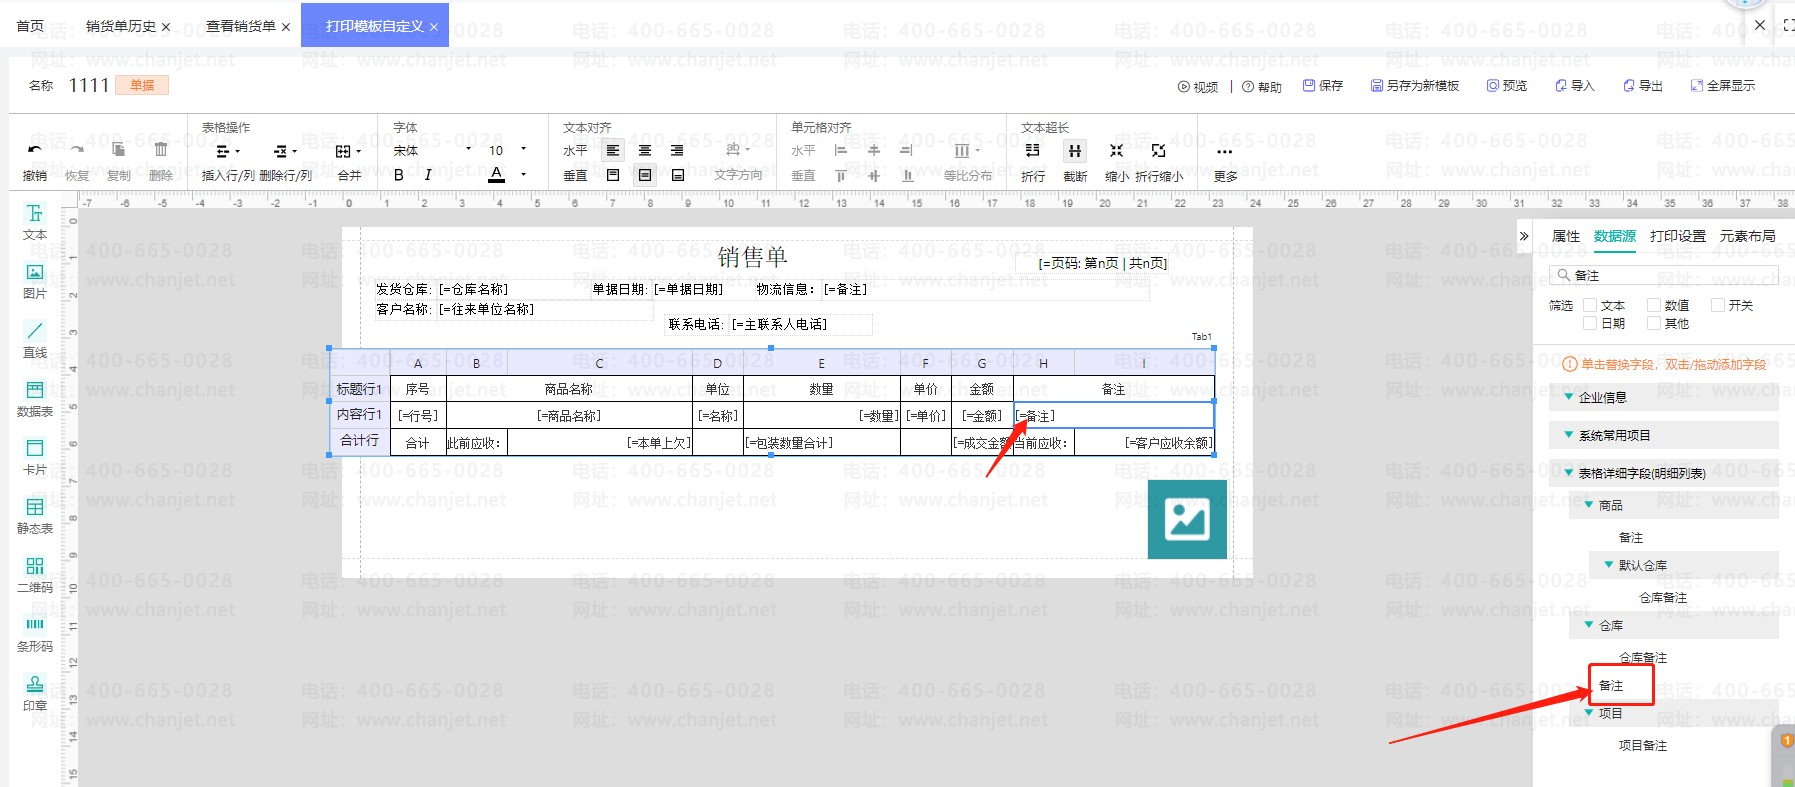
Task: Tick the 开关 filter checkbox
Action: point(1718,305)
